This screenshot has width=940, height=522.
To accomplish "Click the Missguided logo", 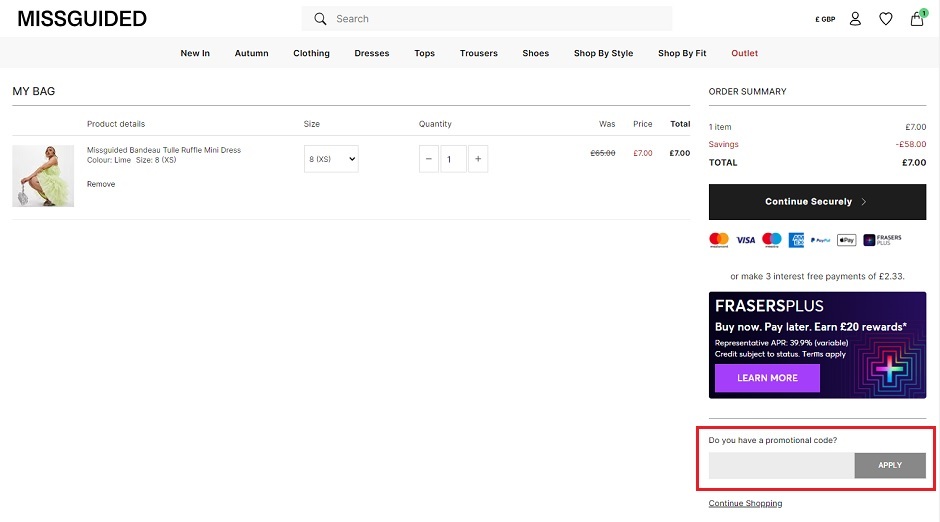I will pyautogui.click(x=82, y=19).
